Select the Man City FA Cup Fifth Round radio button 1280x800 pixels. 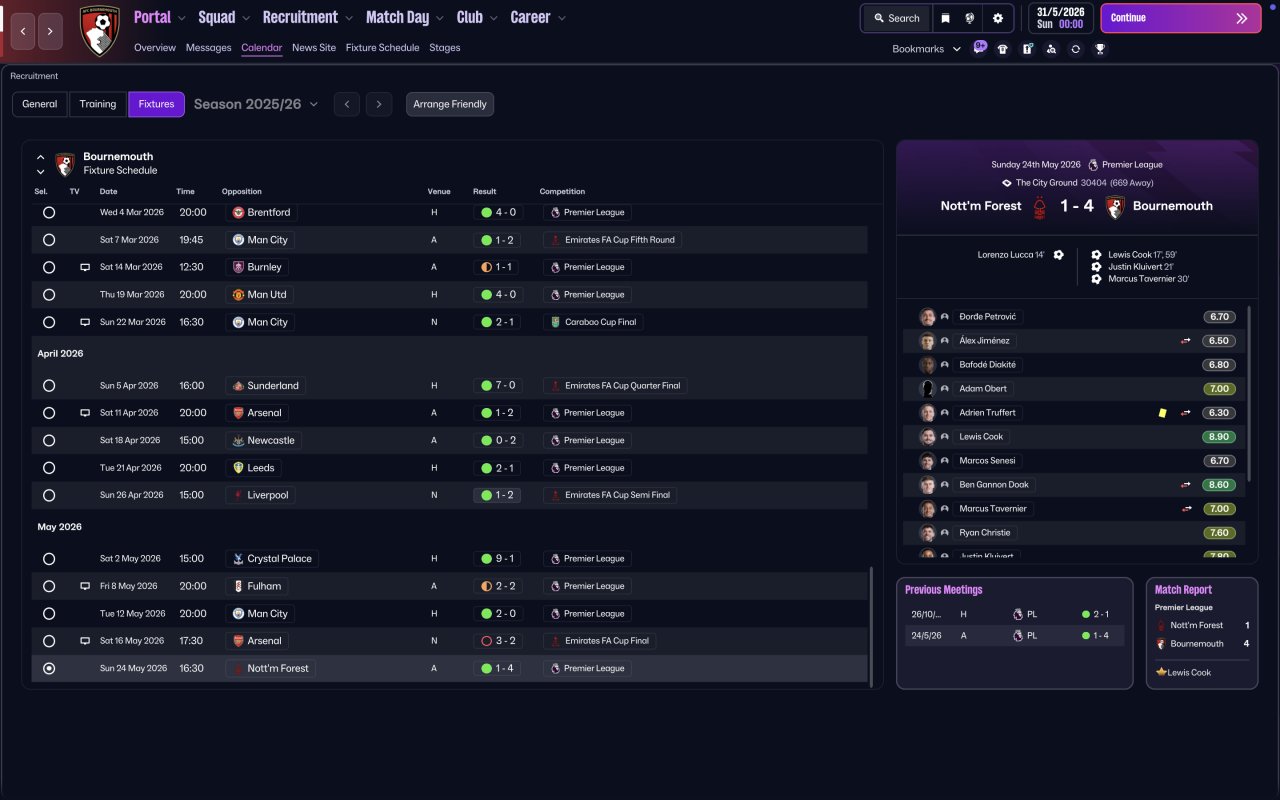pyautogui.click(x=49, y=240)
